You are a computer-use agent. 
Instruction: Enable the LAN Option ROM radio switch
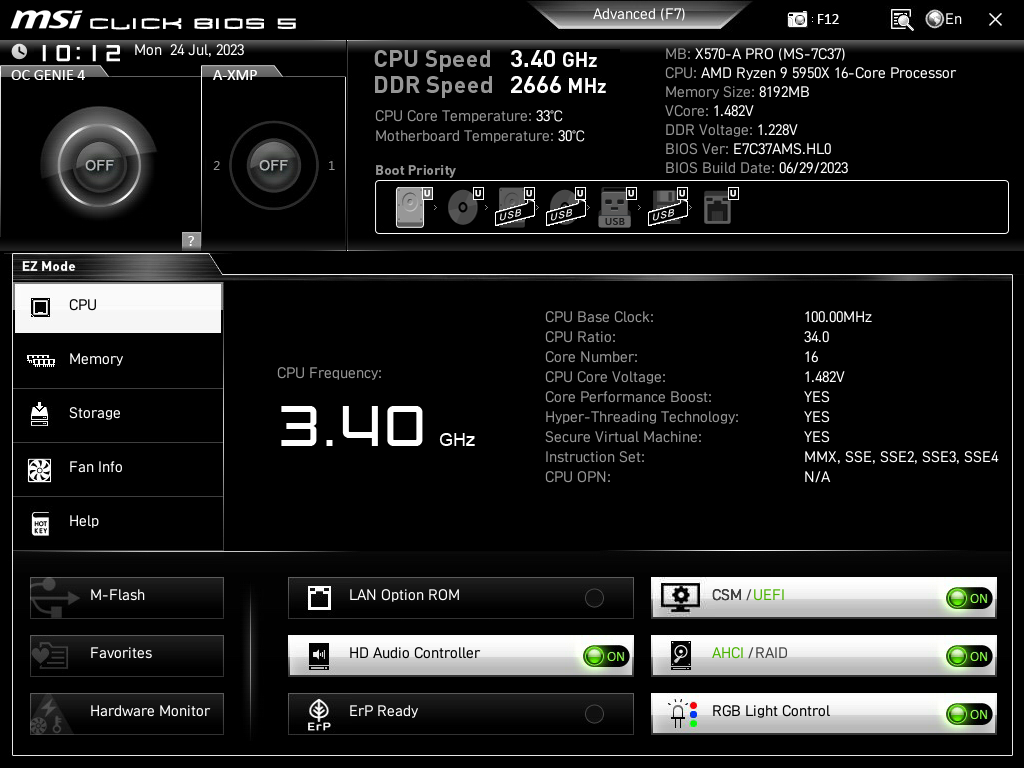(594, 598)
